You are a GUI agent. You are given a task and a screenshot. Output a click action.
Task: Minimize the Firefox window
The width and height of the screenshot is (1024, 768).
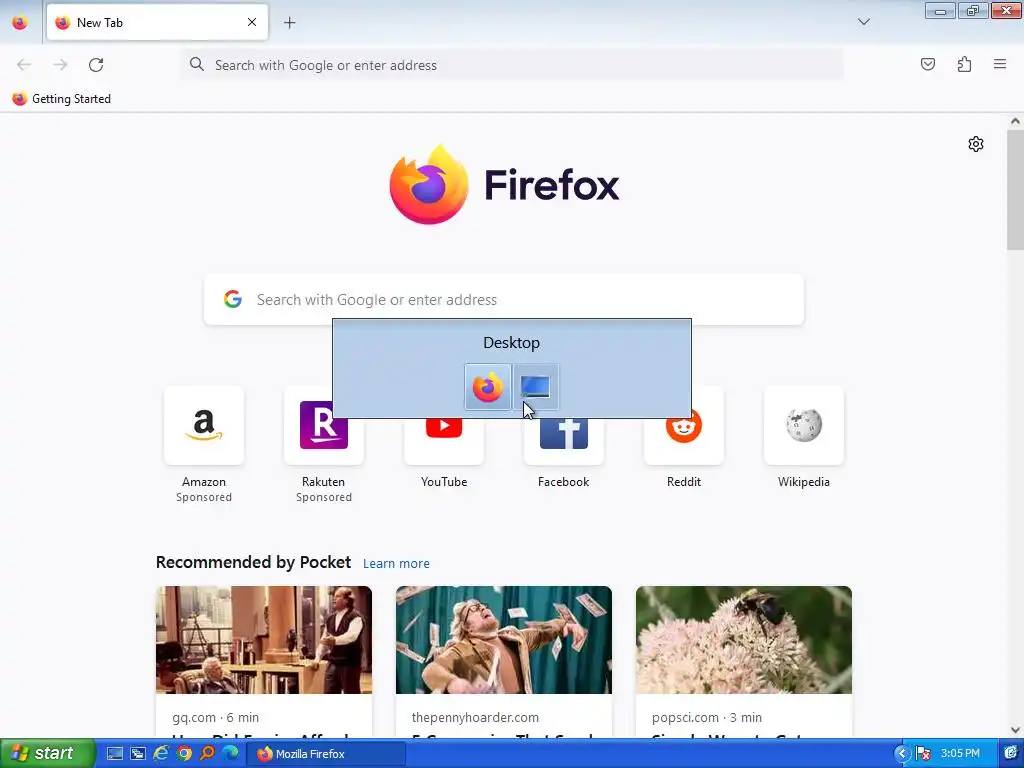tap(940, 11)
